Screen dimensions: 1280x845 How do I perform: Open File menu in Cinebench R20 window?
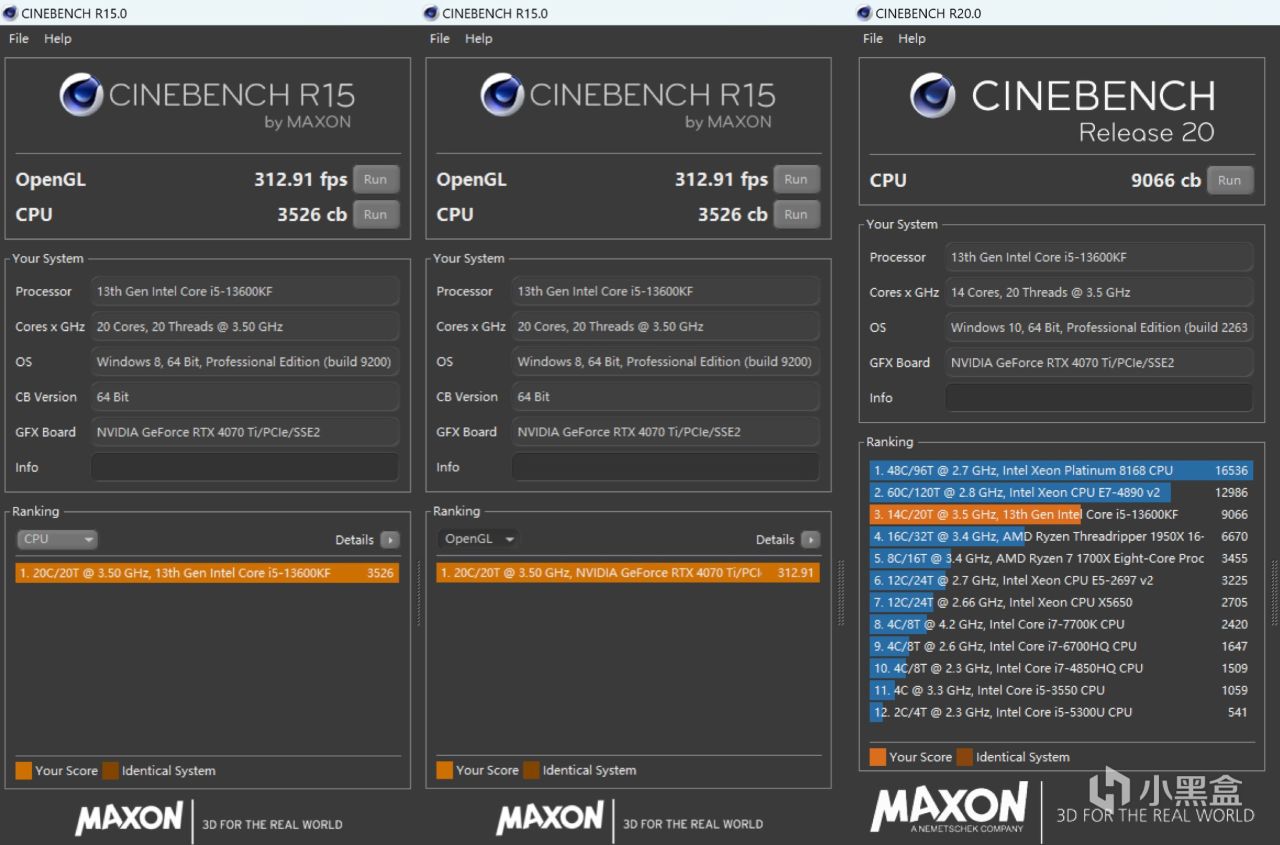pyautogui.click(x=873, y=39)
